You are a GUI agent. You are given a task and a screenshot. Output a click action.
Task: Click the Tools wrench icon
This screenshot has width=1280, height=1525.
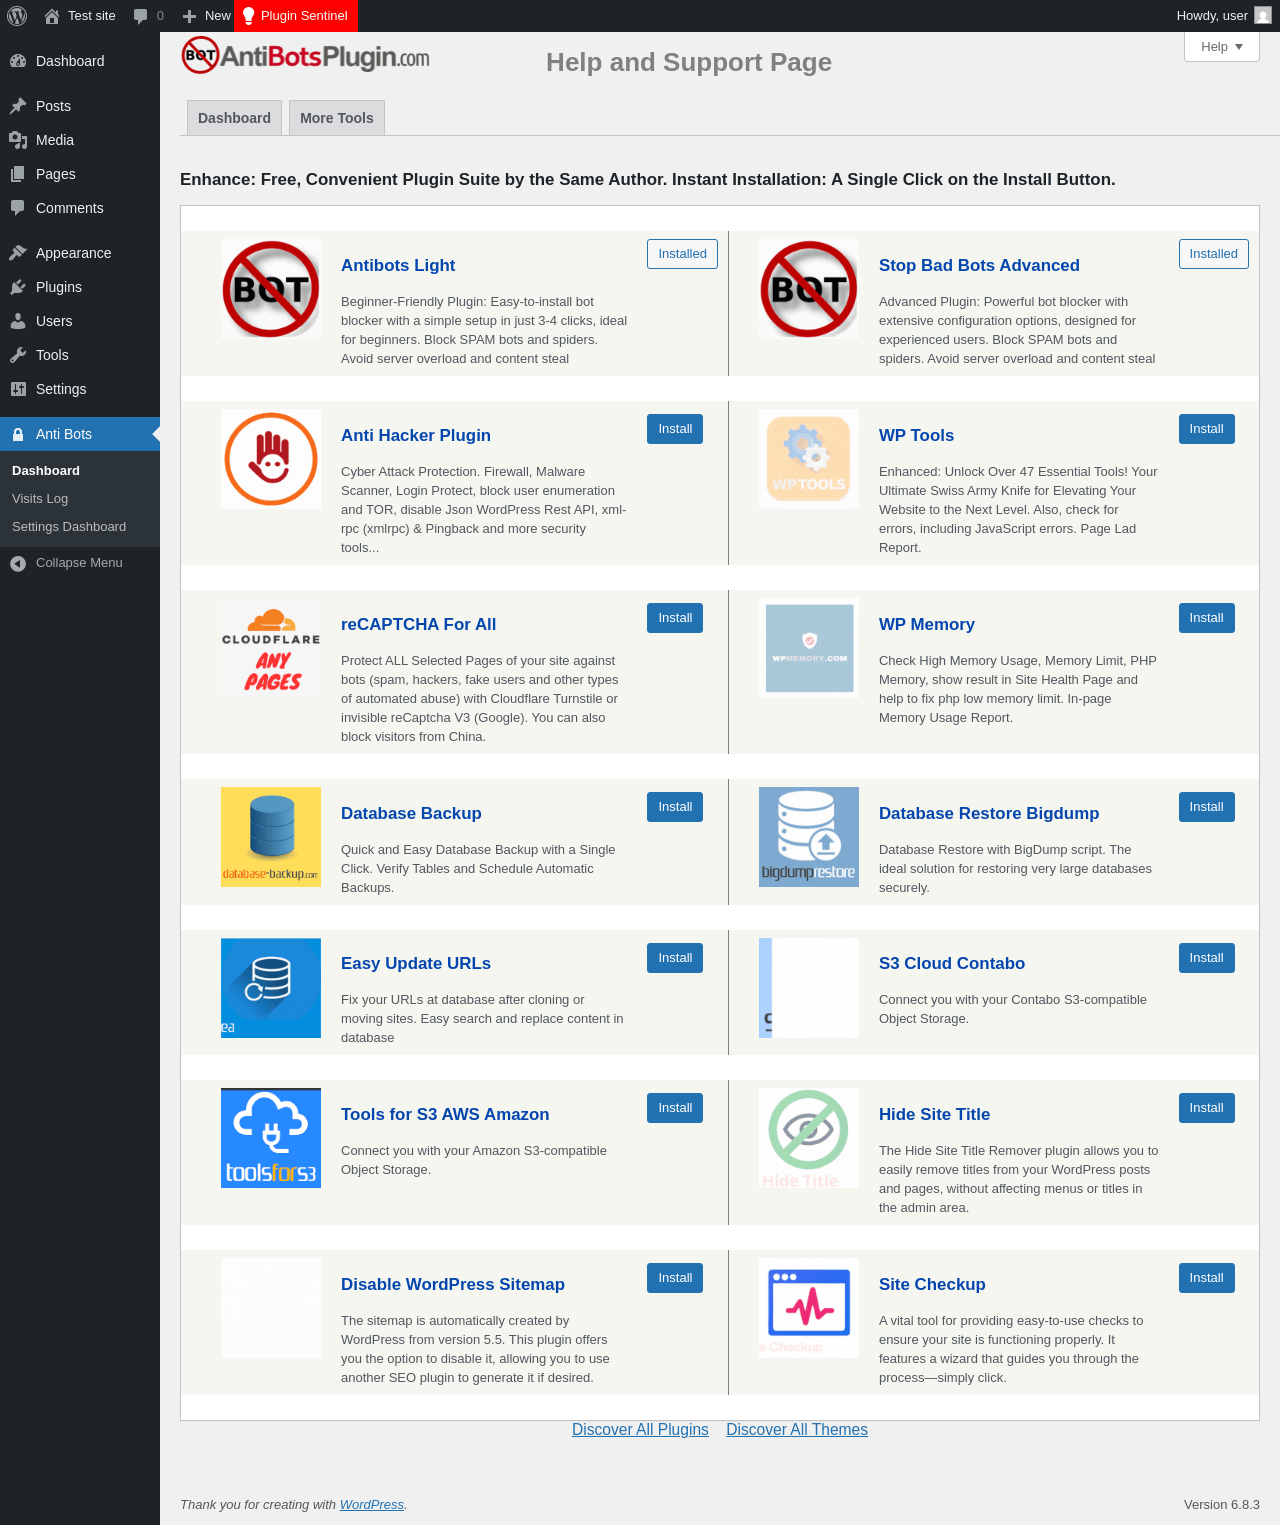(18, 355)
